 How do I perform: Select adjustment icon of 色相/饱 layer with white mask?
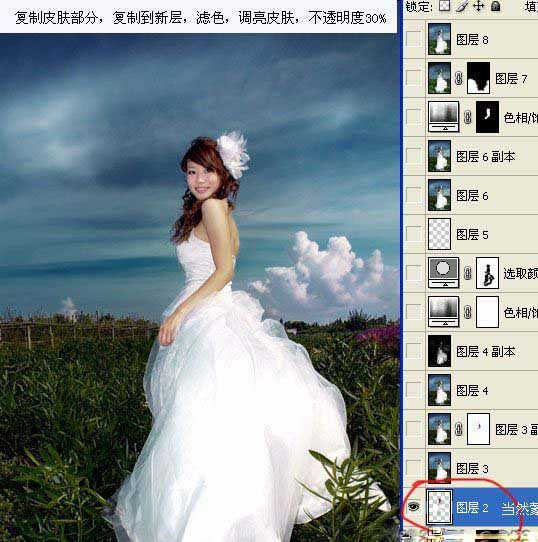click(x=444, y=312)
